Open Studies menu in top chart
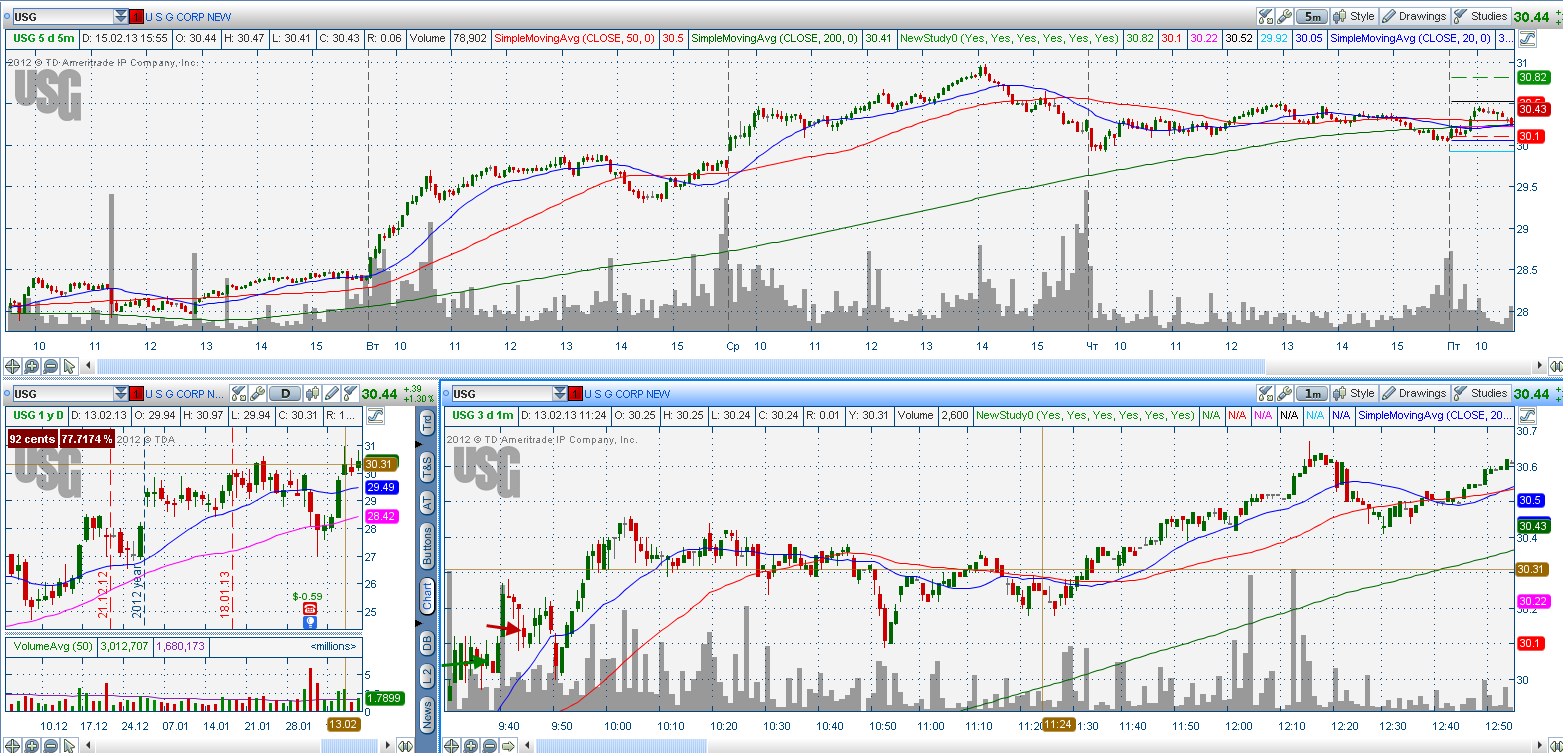Viewport: 1563px width, 753px height. coord(1481,16)
